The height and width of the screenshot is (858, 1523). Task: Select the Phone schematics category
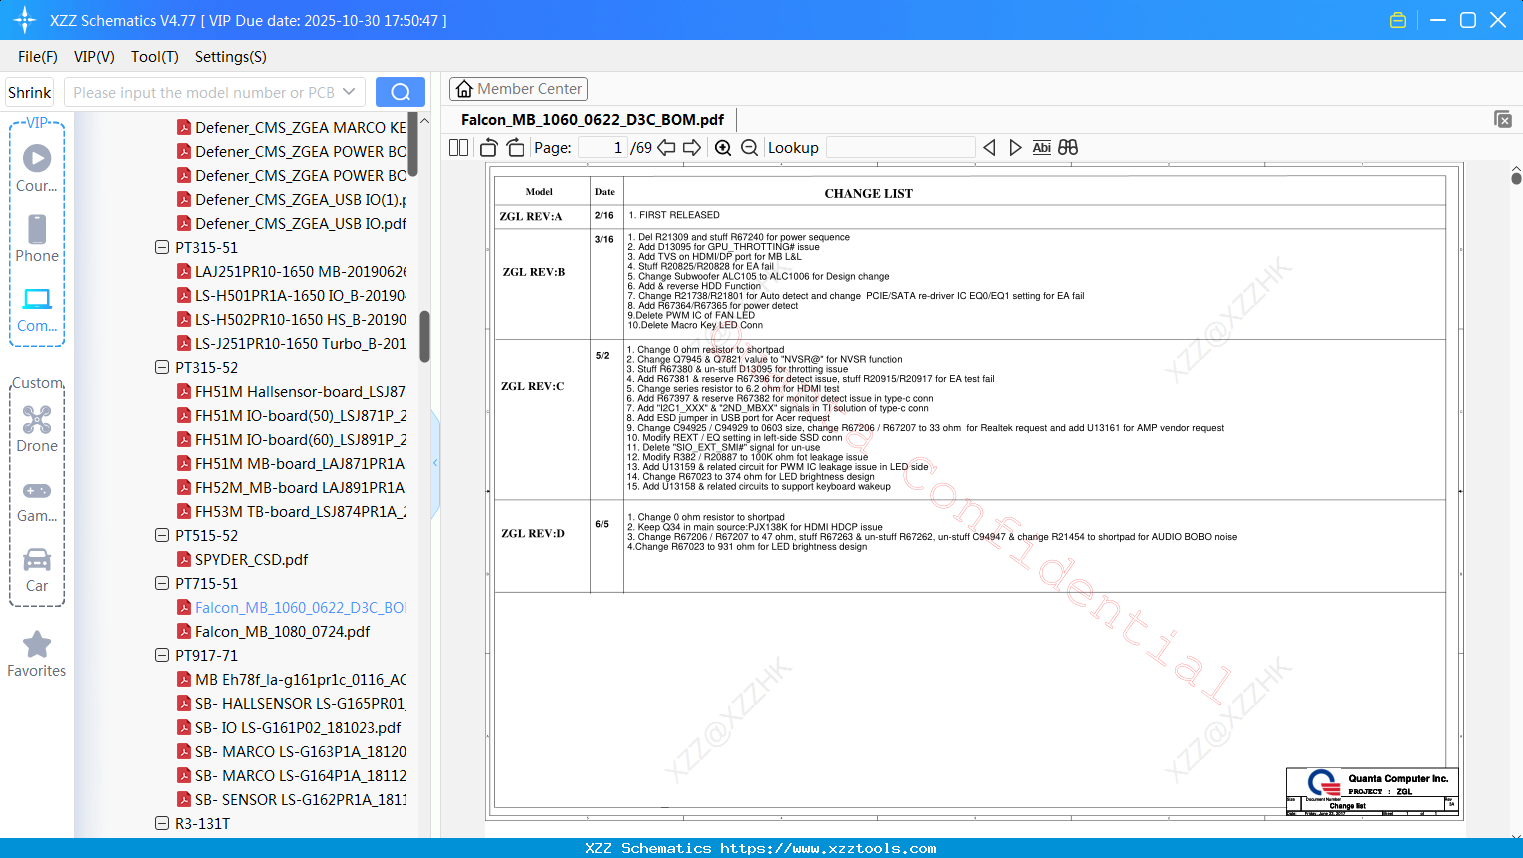point(37,239)
